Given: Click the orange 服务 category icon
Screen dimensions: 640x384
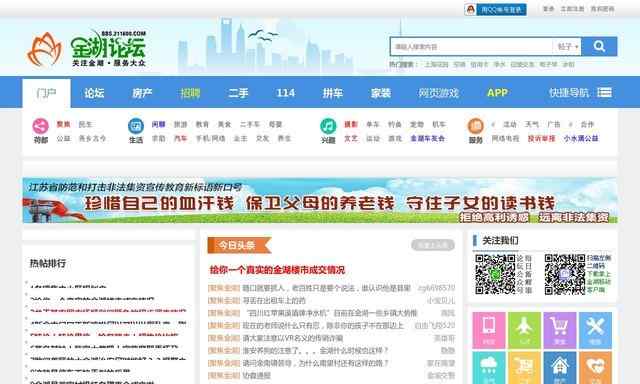Looking at the screenshot, I should (476, 126).
